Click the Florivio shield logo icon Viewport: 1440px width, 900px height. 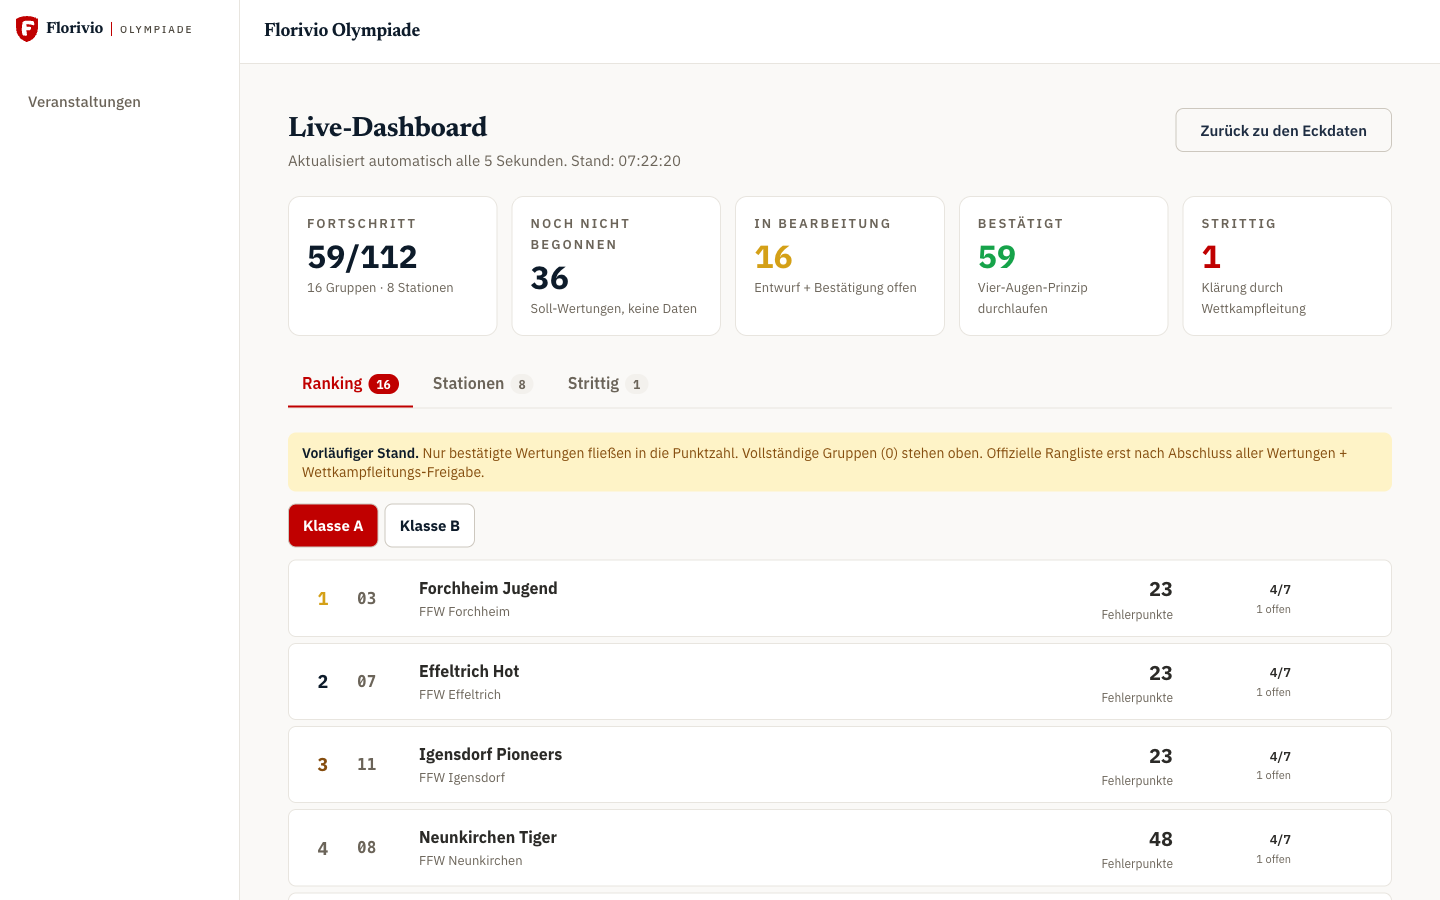[27, 29]
